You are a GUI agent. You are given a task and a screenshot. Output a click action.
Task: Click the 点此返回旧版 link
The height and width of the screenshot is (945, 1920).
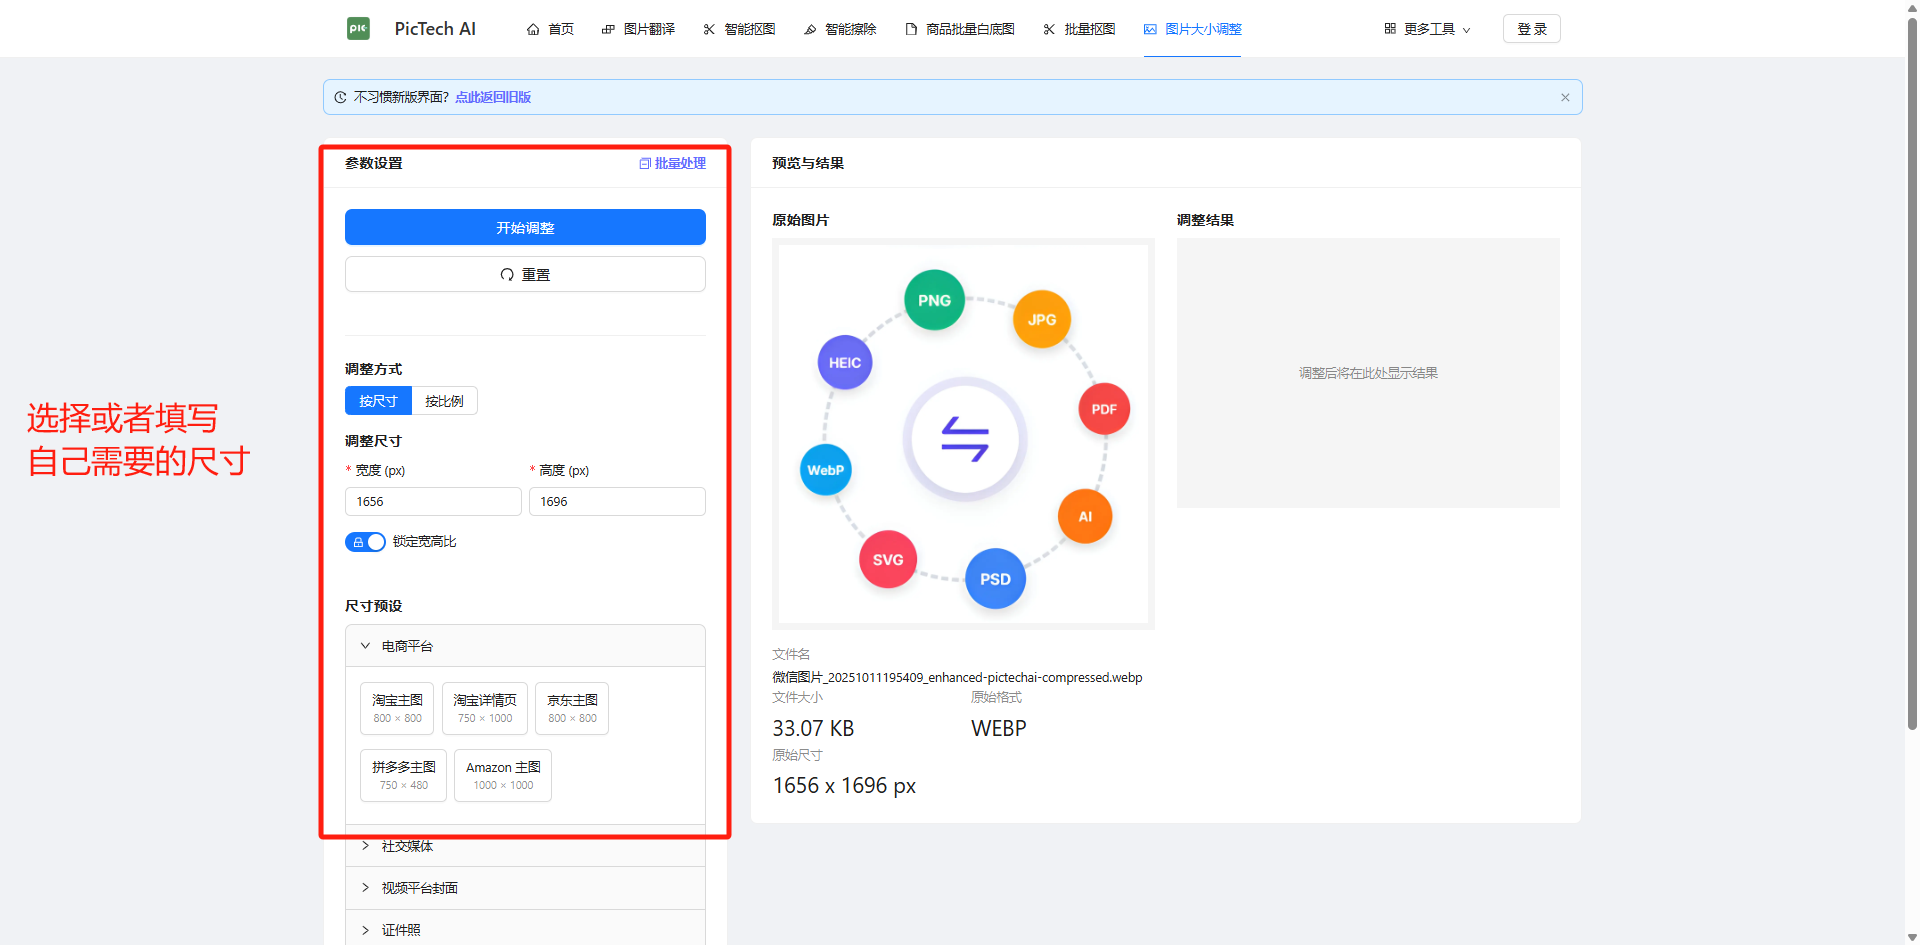(493, 98)
